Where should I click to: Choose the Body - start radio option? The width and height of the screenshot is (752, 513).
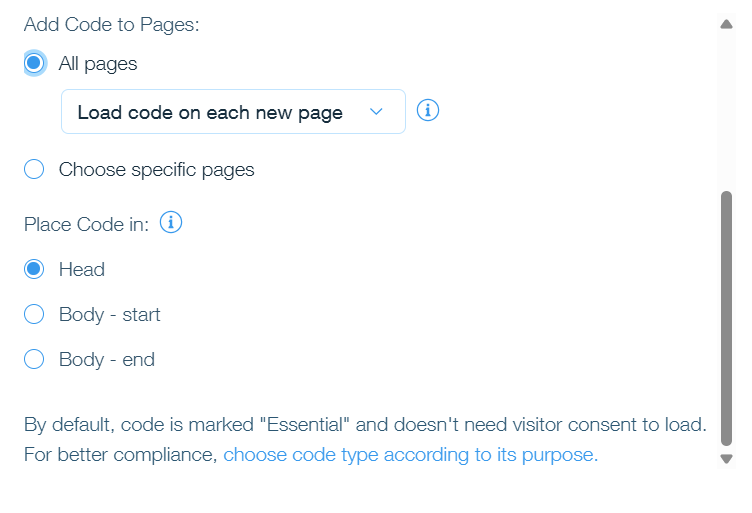(34, 315)
